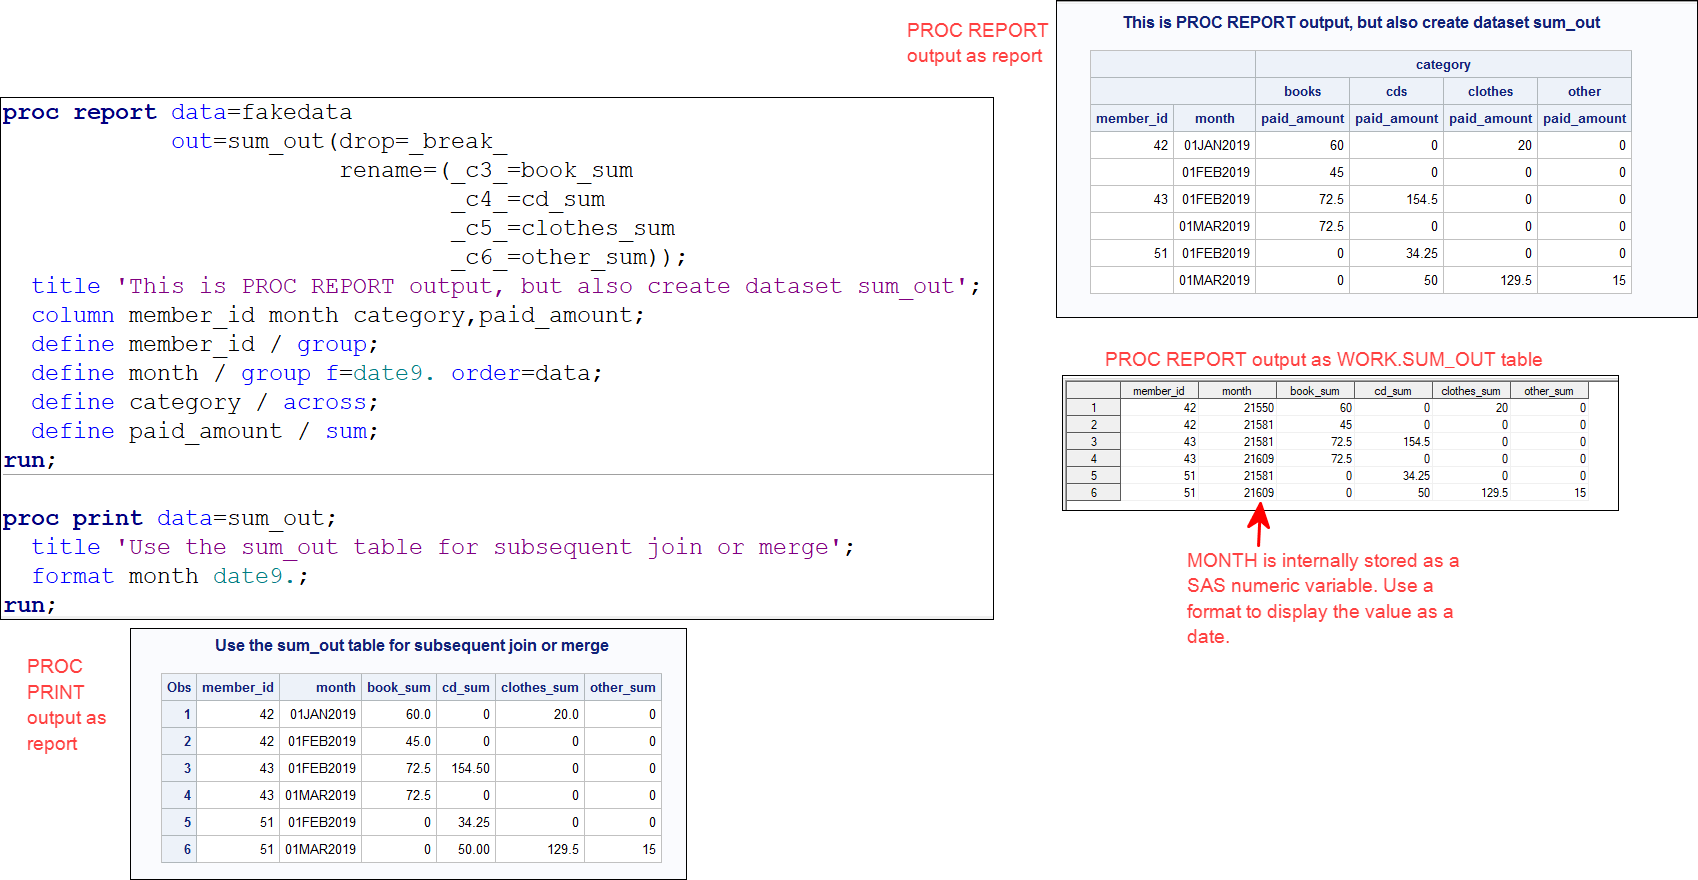1698x880 pixels.
Task: Click the 'book_sum' header in WORK.SUM_OUT table
Action: (x=1314, y=391)
